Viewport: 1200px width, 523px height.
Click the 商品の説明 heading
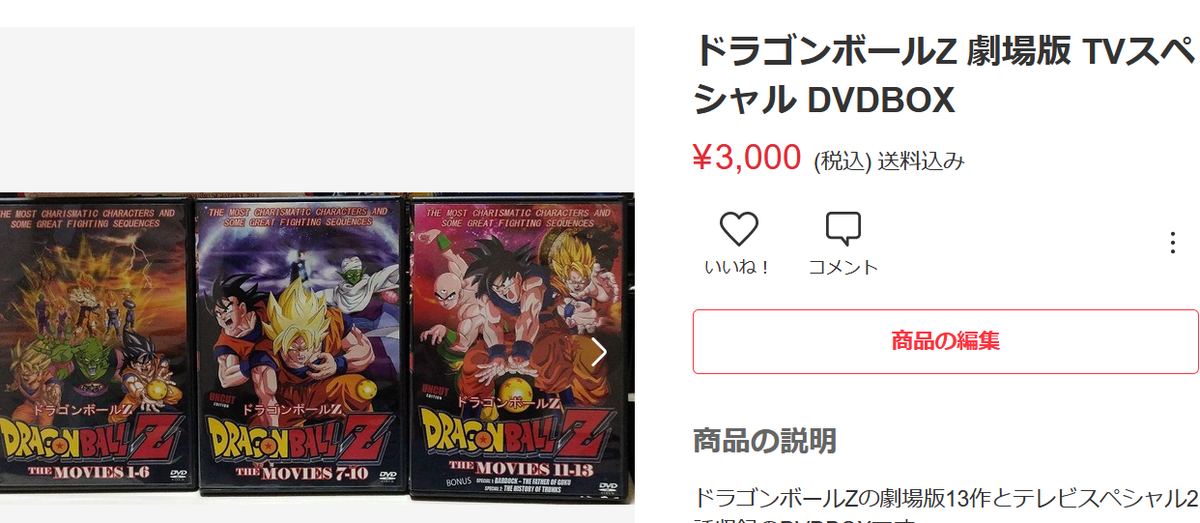click(765, 440)
